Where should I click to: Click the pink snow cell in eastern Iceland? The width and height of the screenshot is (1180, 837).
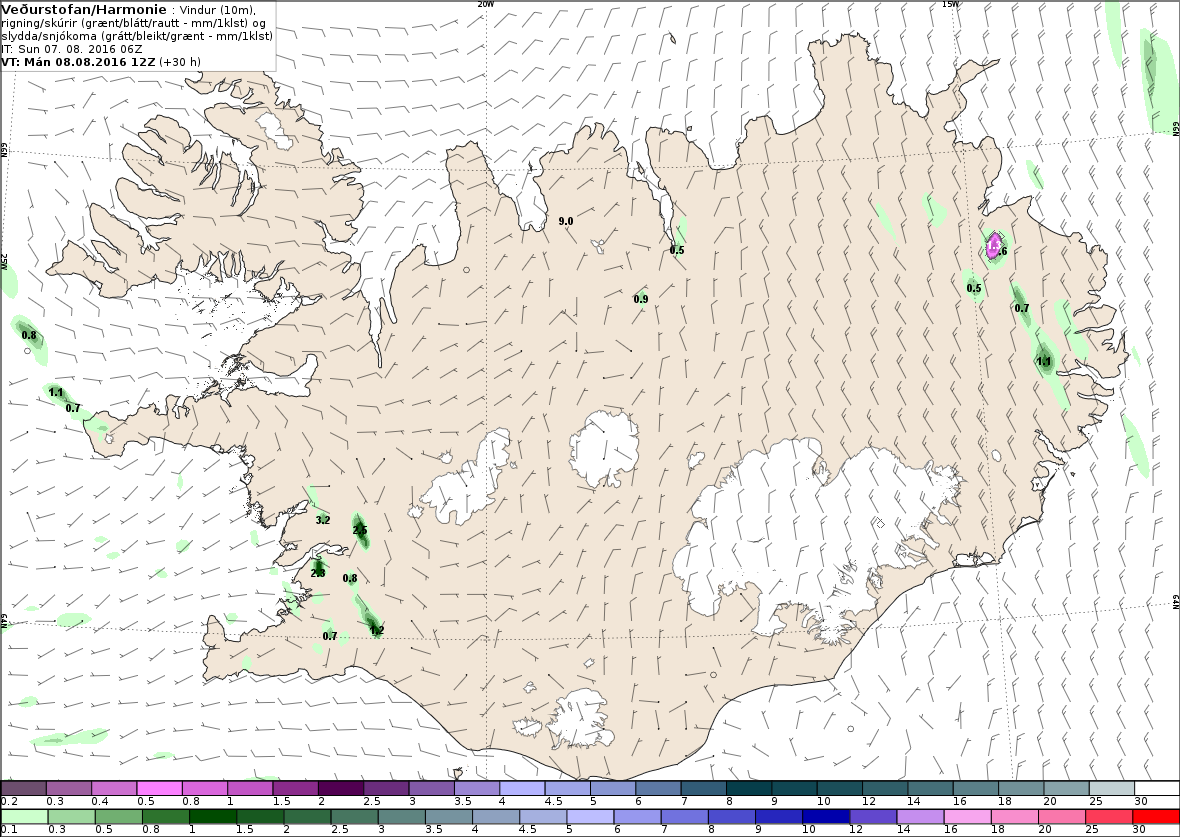(993, 245)
